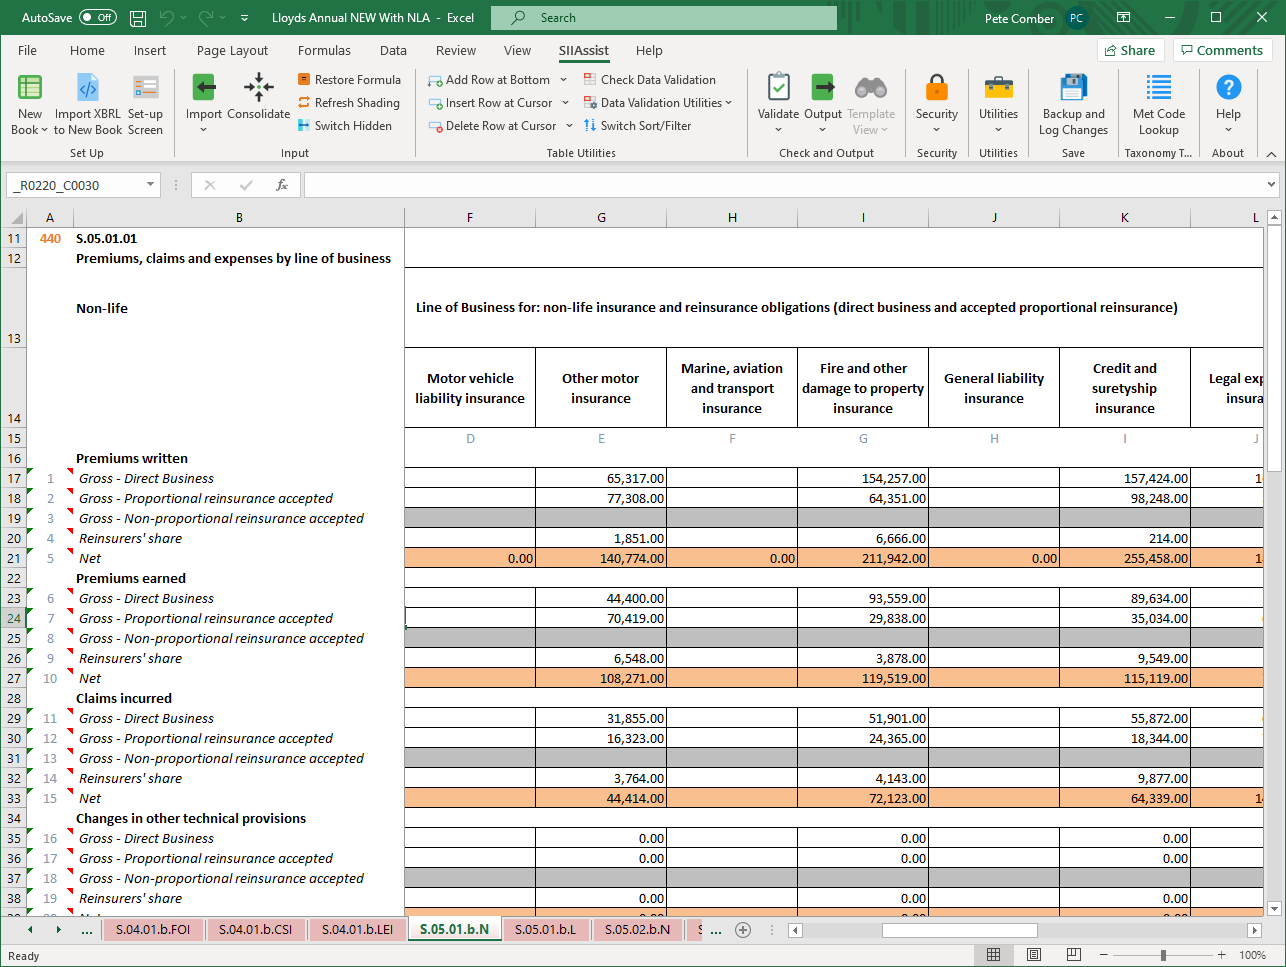Click the zoom in plus button
The width and height of the screenshot is (1286, 967).
tap(1221, 955)
